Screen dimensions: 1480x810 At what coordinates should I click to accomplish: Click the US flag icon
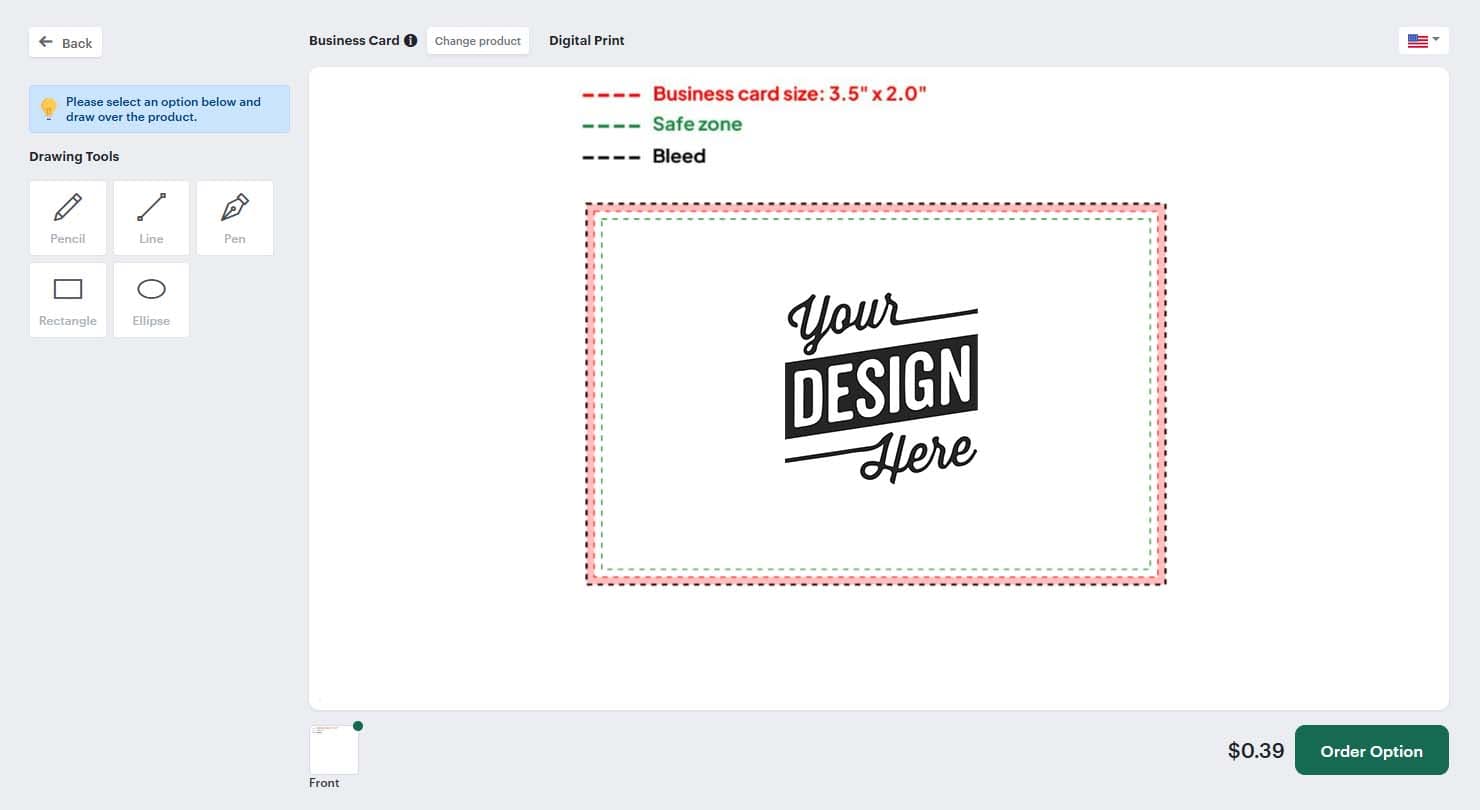(x=1417, y=41)
